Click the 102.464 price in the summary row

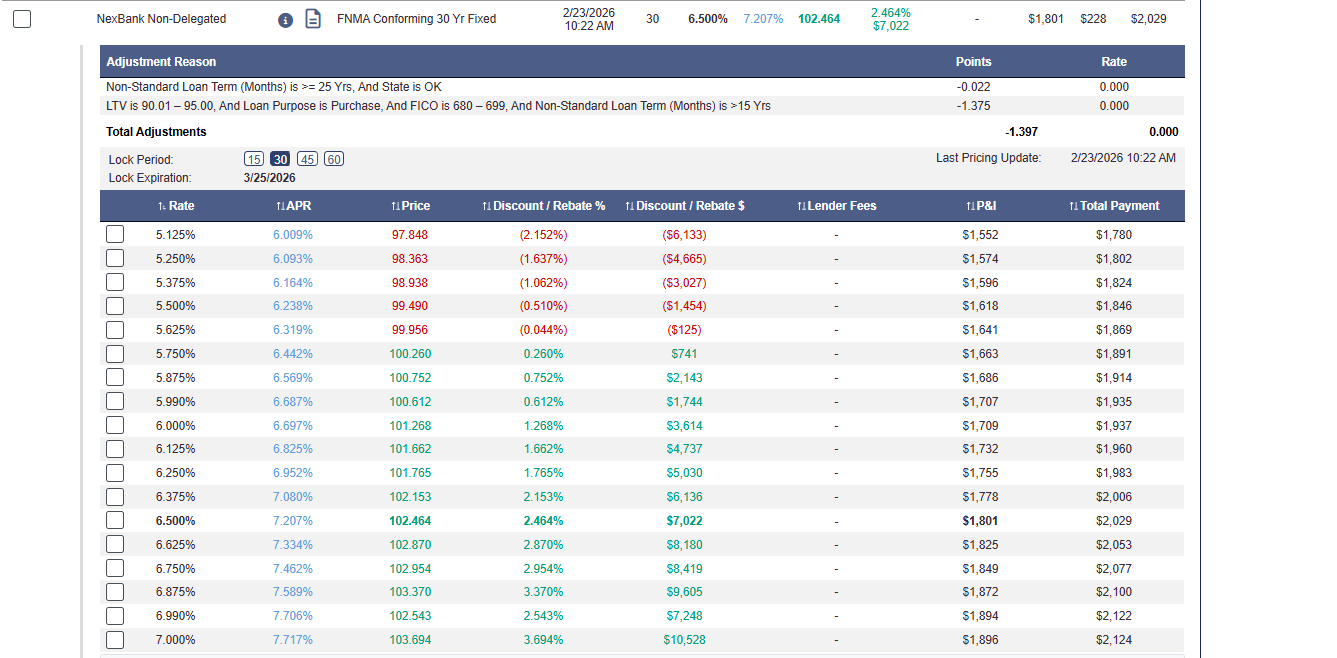(819, 19)
